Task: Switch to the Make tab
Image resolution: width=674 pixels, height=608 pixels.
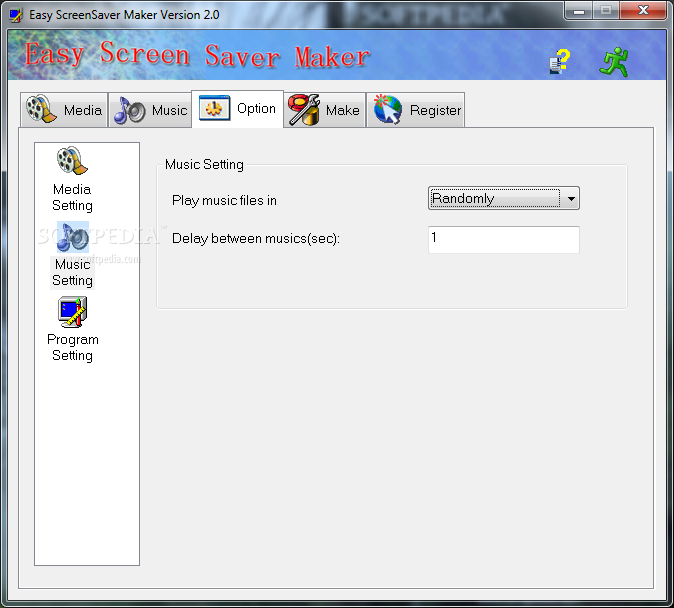Action: [x=325, y=110]
